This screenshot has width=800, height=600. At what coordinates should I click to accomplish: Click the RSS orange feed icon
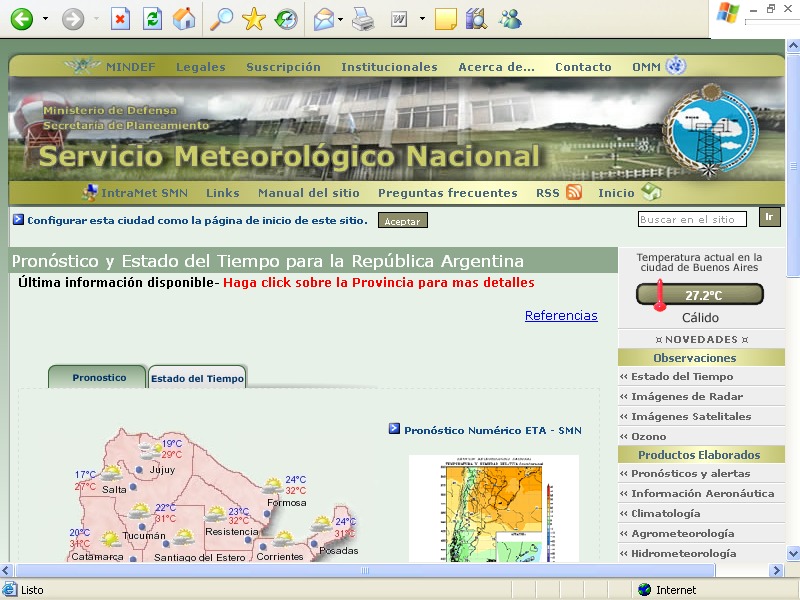point(574,192)
